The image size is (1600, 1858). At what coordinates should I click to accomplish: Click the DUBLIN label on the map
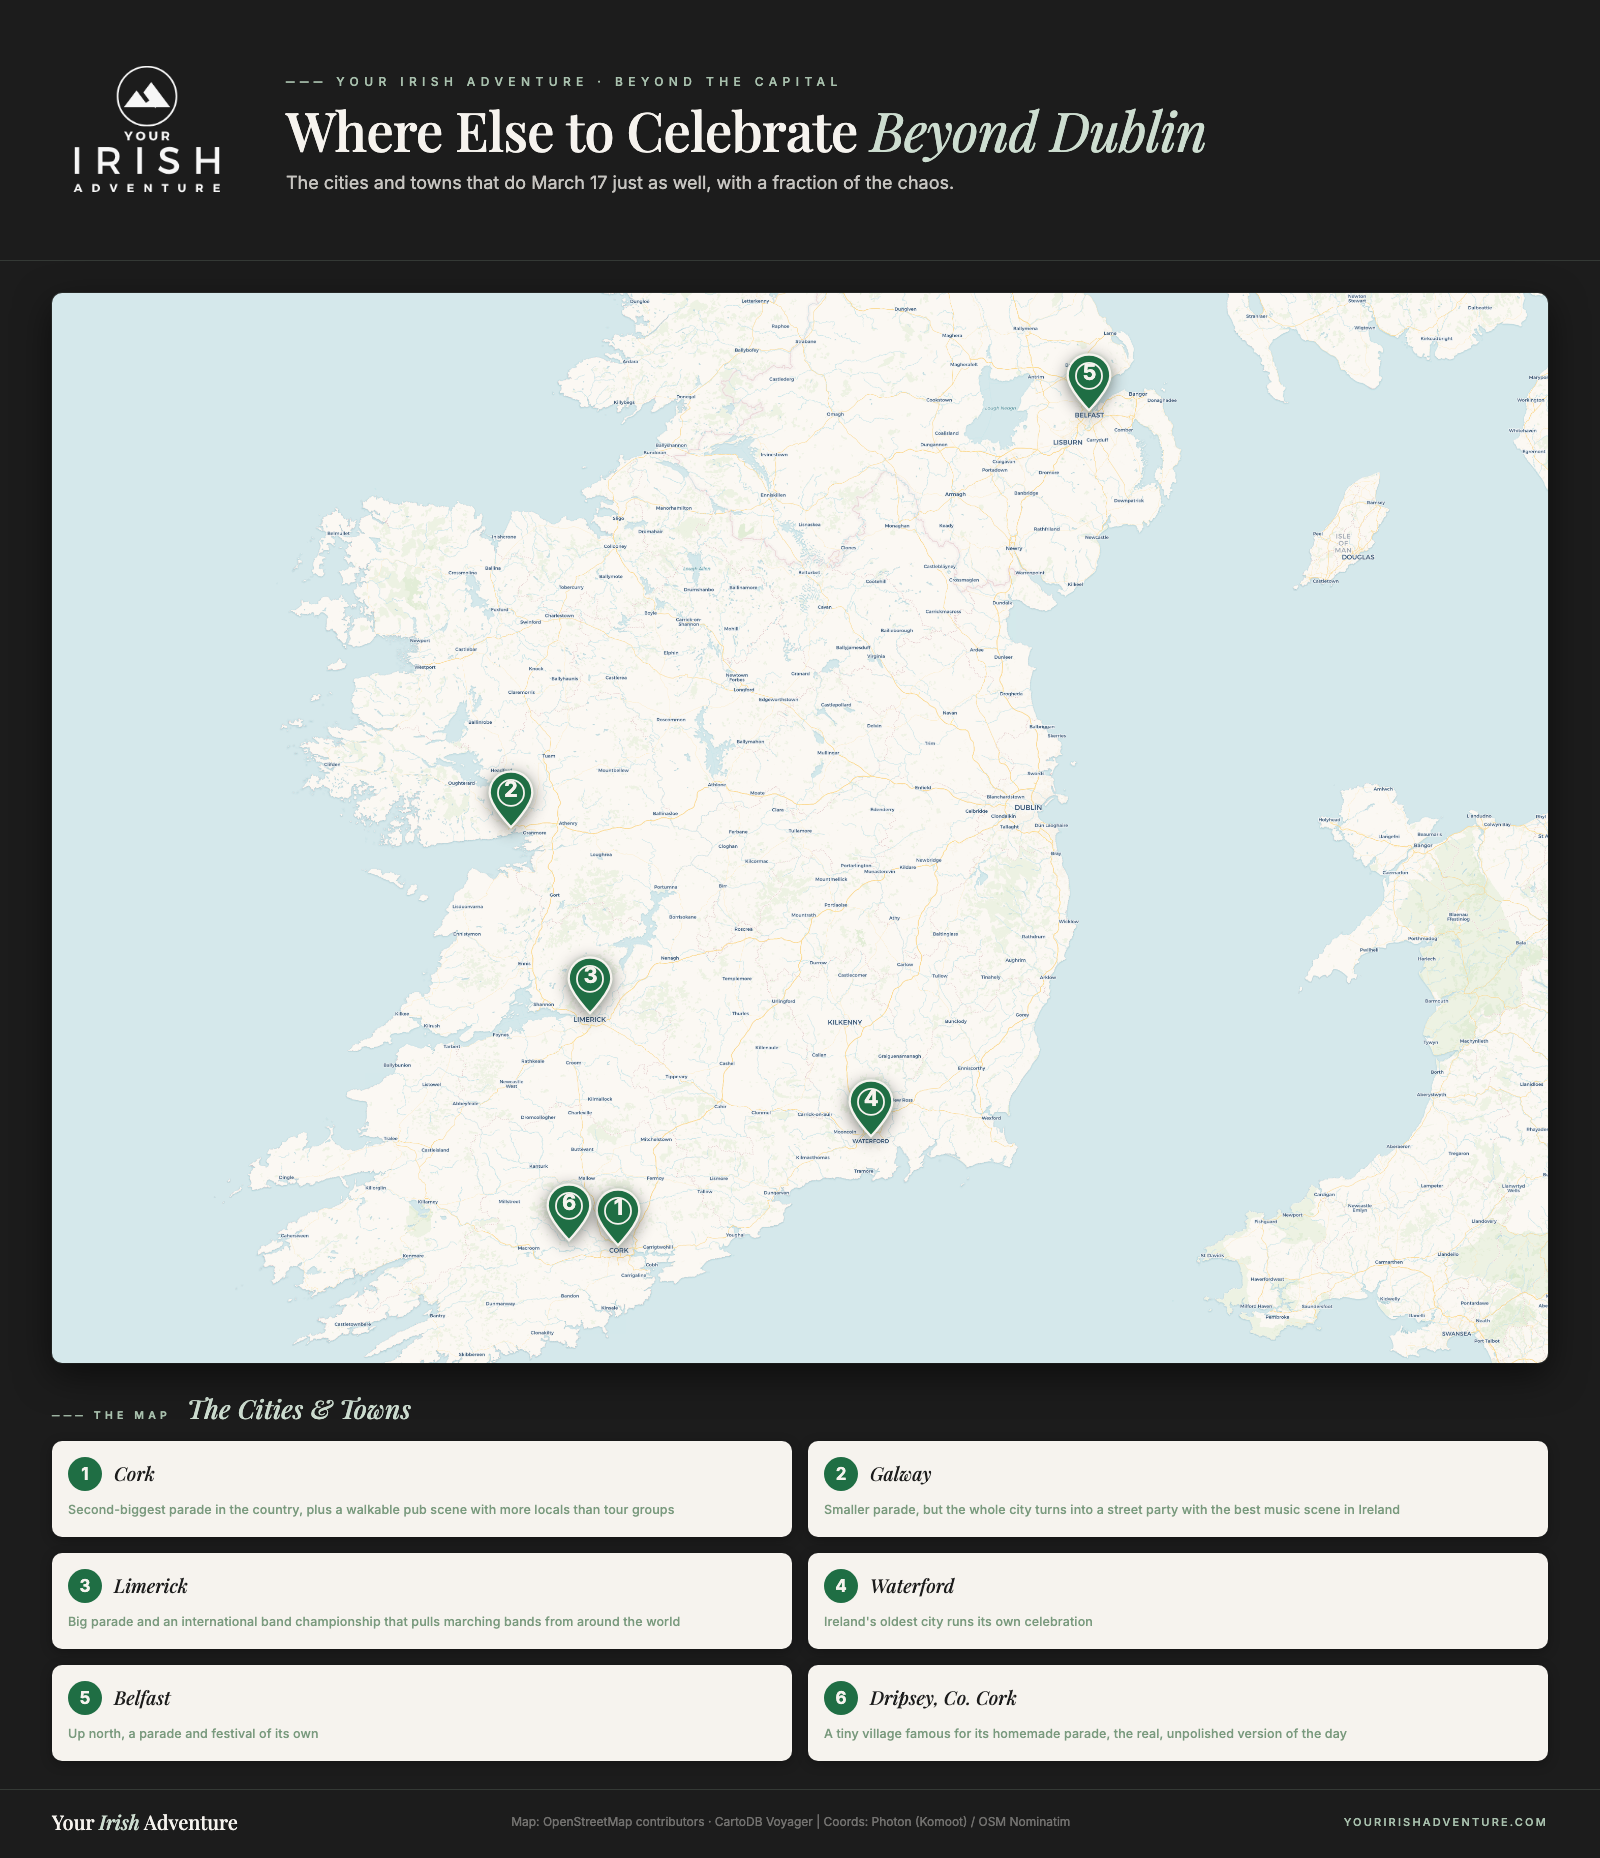(1028, 807)
